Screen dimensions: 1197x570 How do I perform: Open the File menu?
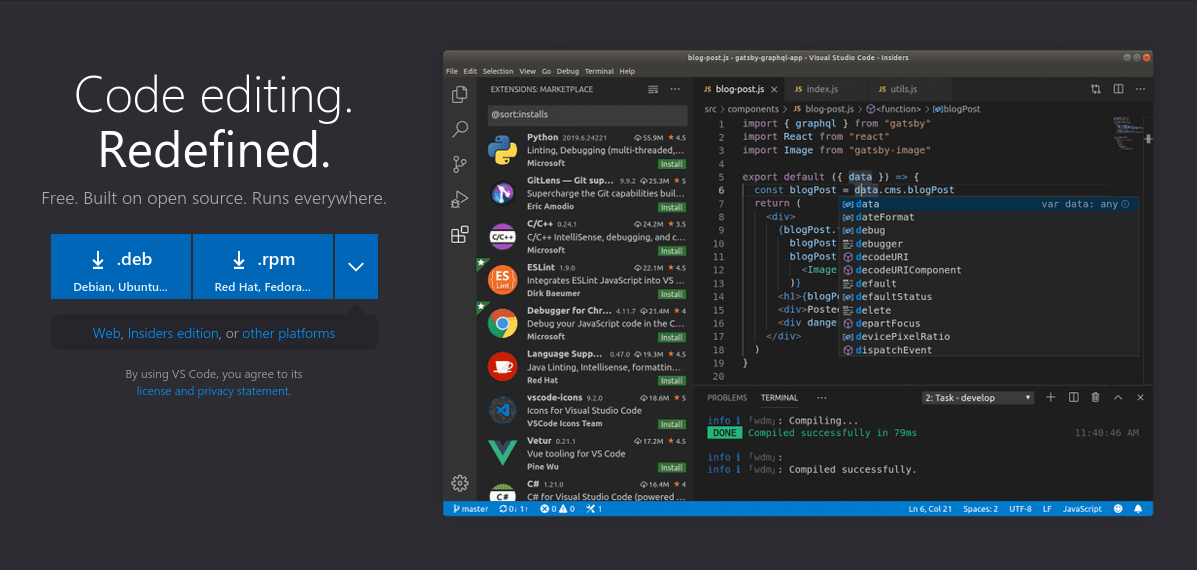(451, 71)
